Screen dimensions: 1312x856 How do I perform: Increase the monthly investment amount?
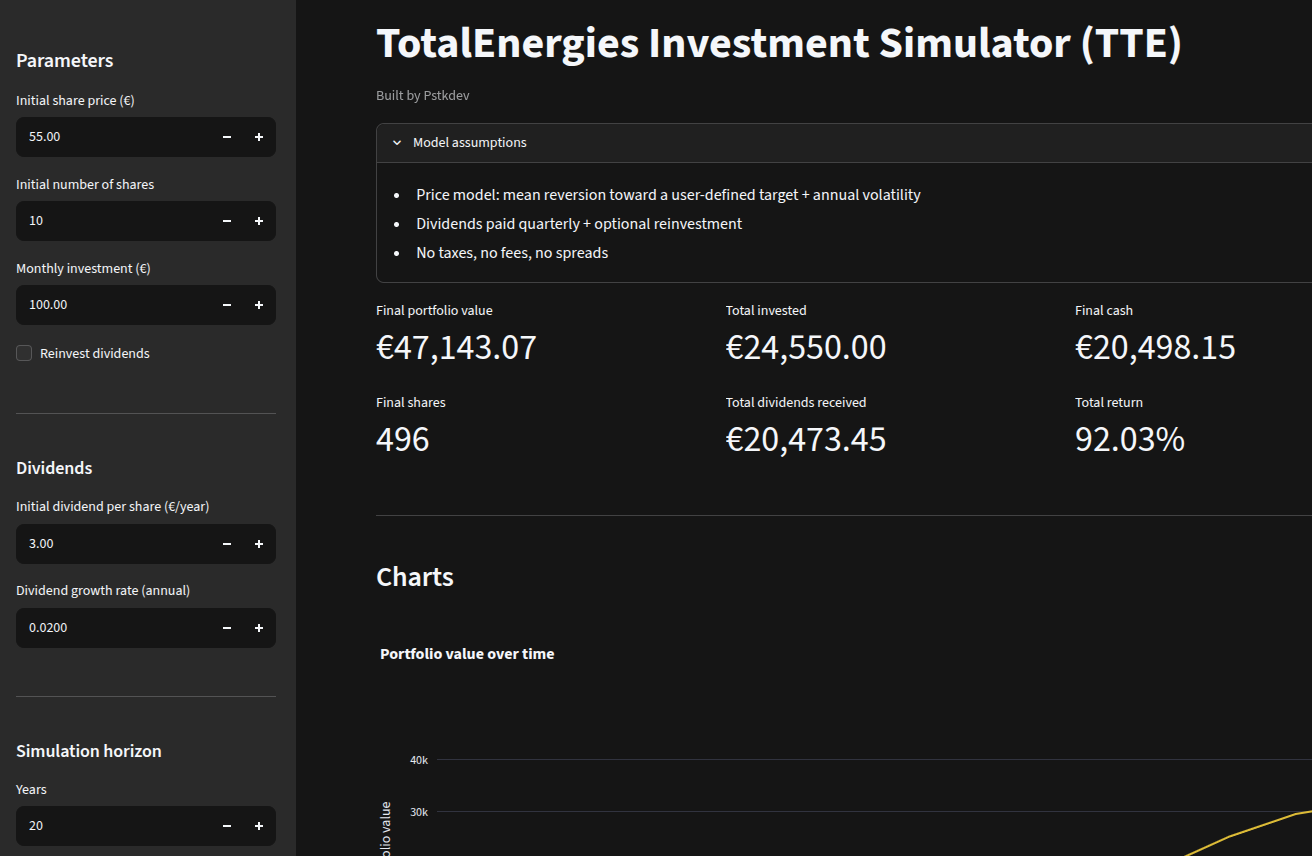point(259,305)
